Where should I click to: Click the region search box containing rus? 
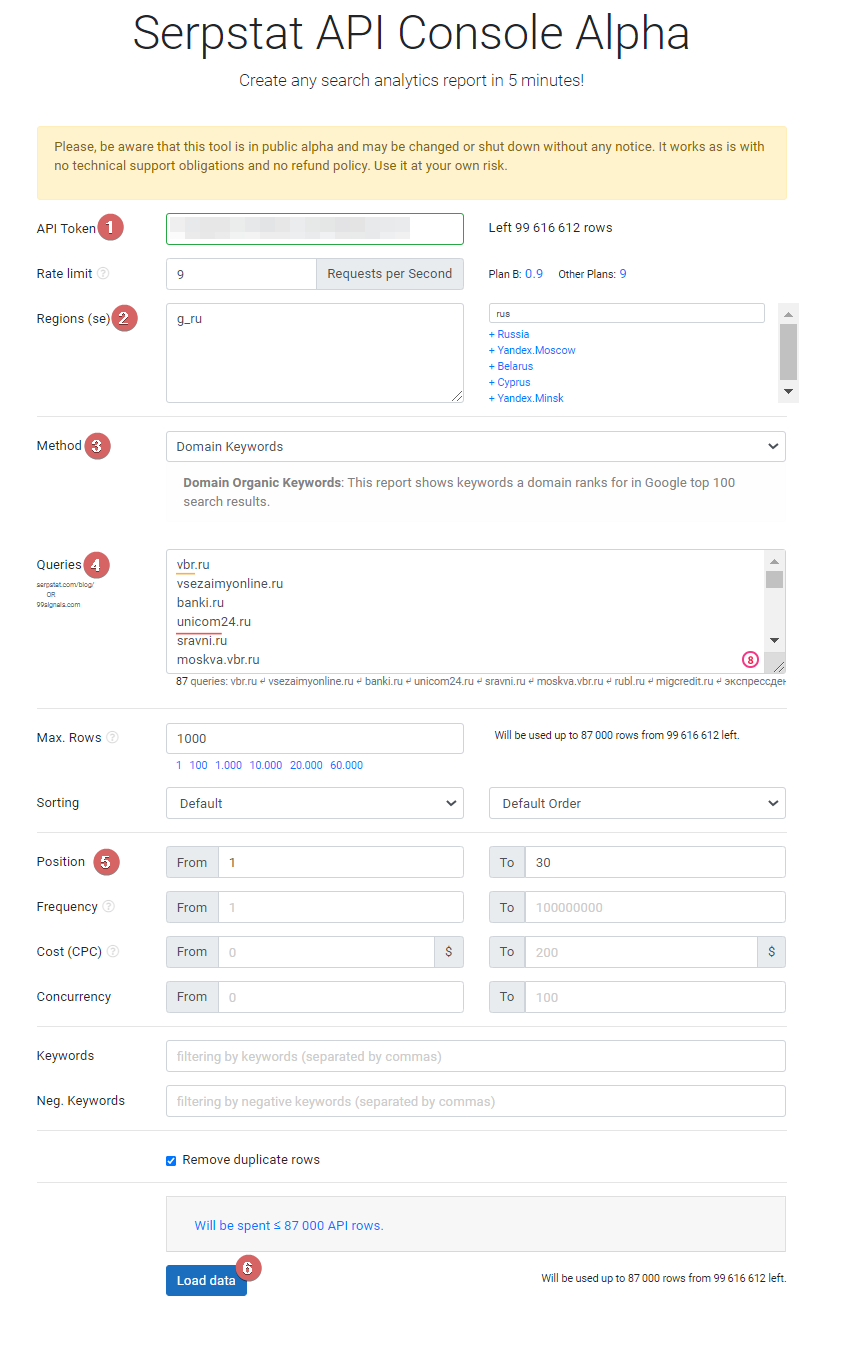pyautogui.click(x=627, y=313)
